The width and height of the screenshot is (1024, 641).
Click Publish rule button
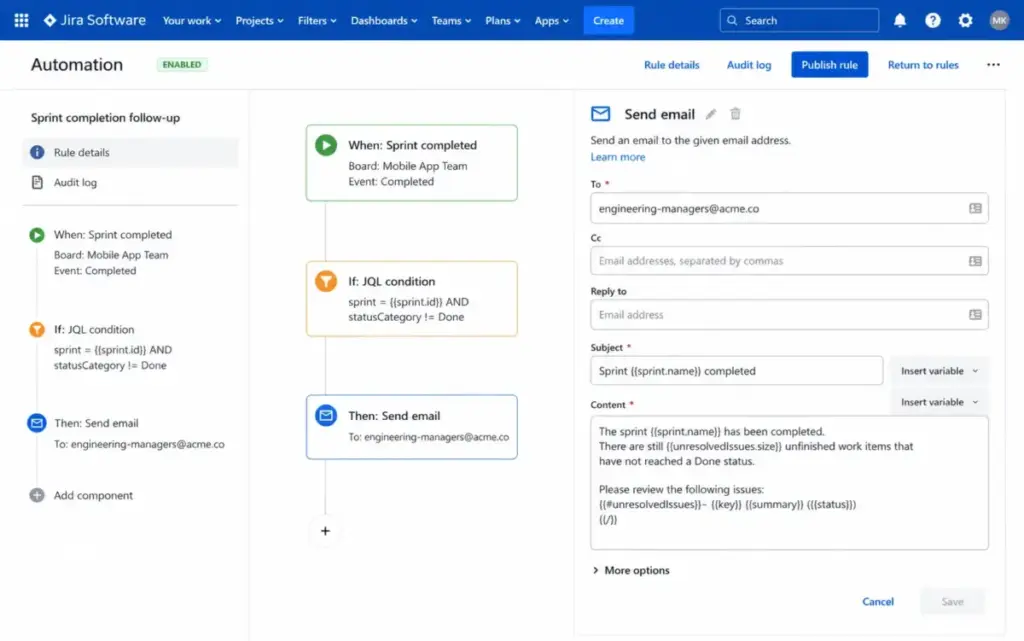[x=829, y=65]
